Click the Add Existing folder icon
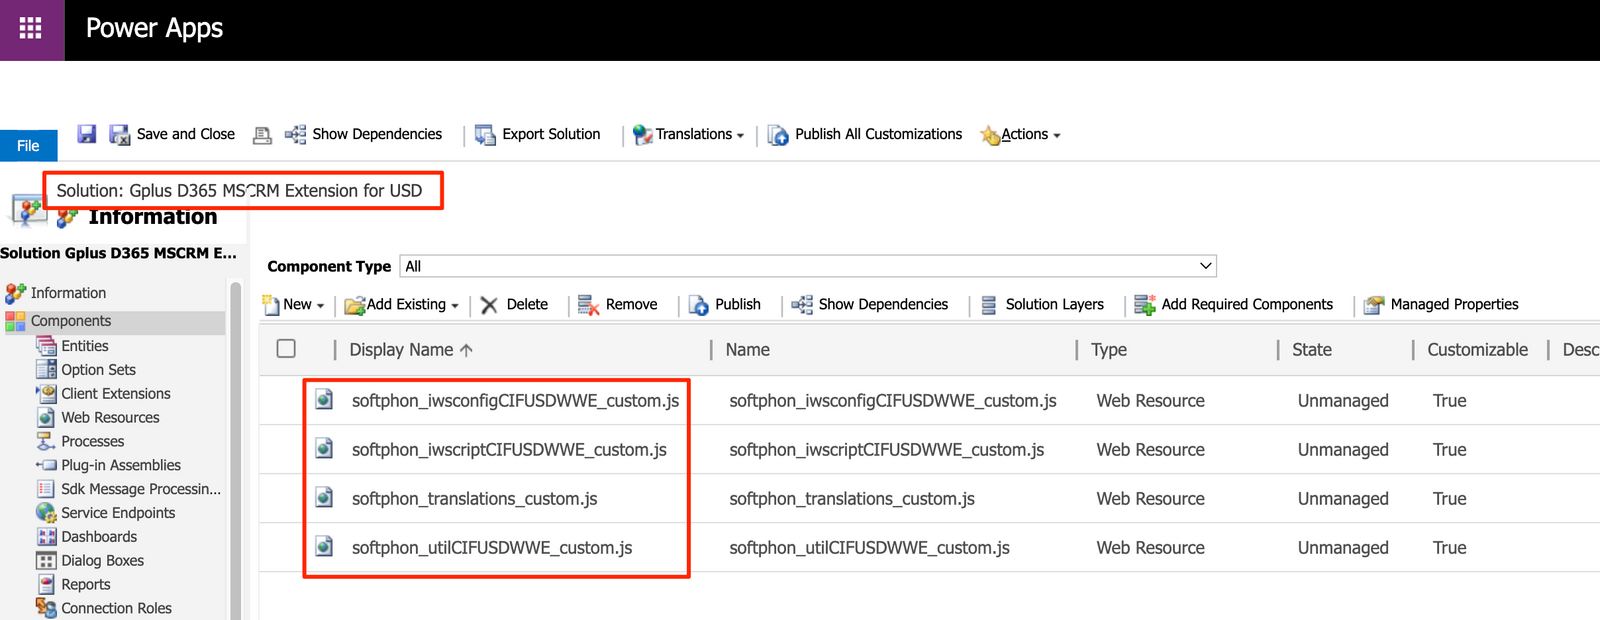 (355, 305)
